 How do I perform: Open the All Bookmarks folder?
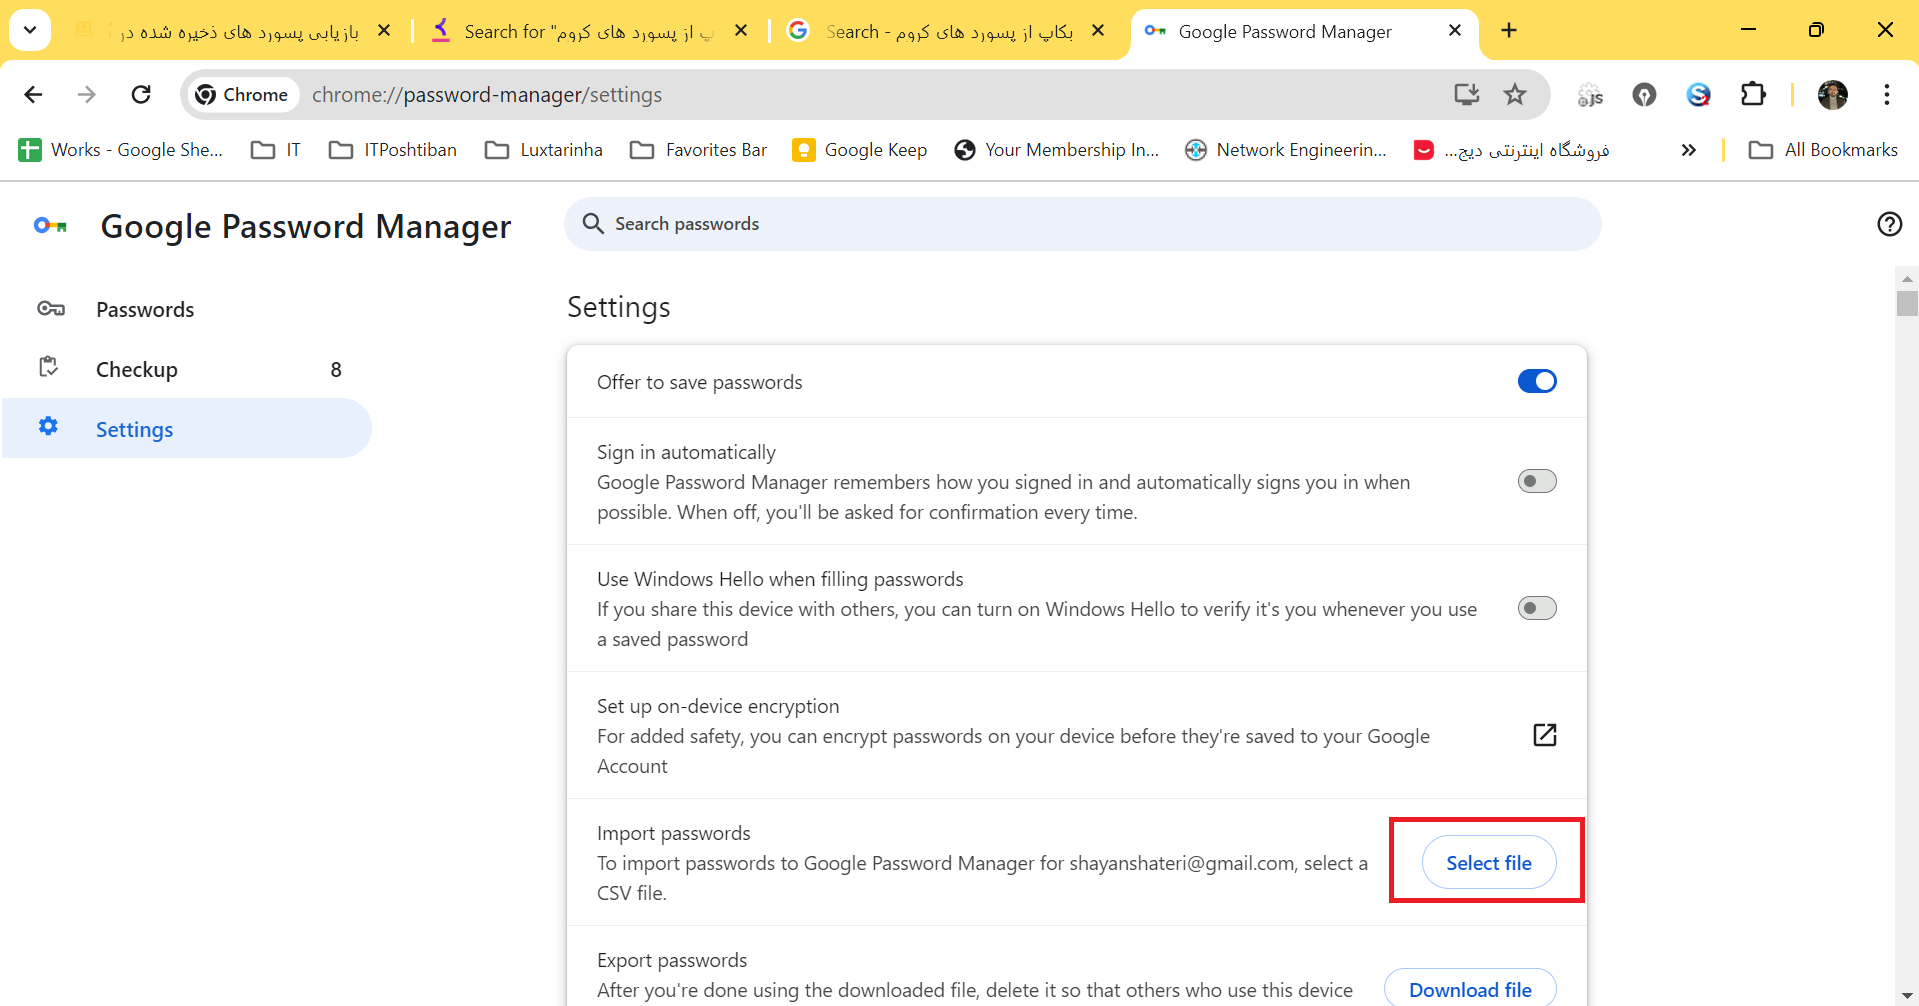tap(1823, 150)
